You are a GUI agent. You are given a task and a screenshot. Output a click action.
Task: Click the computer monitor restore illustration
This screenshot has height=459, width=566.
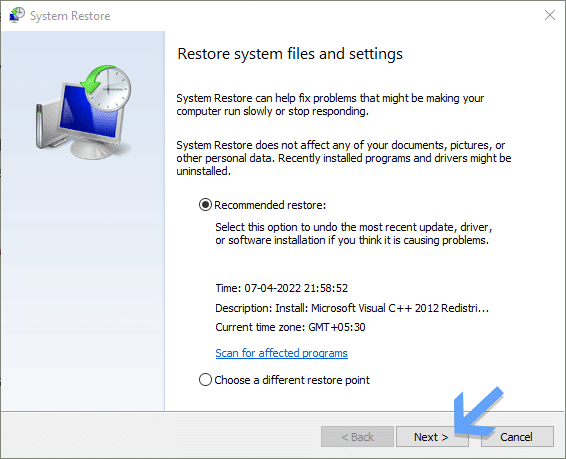pyautogui.click(x=83, y=113)
